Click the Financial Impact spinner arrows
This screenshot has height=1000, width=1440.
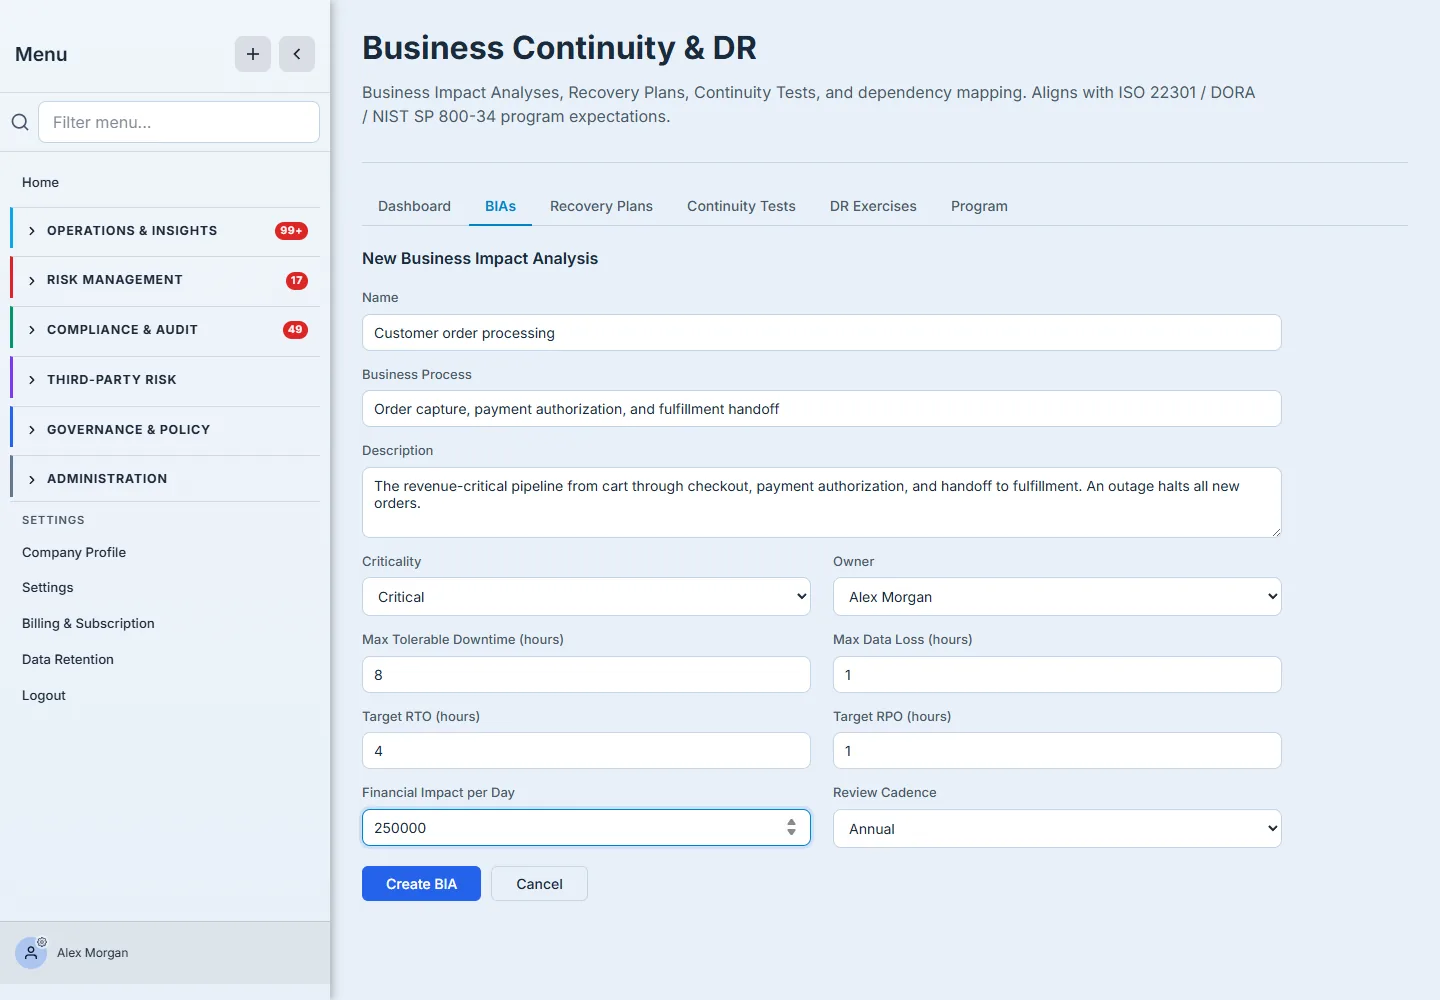click(x=791, y=828)
